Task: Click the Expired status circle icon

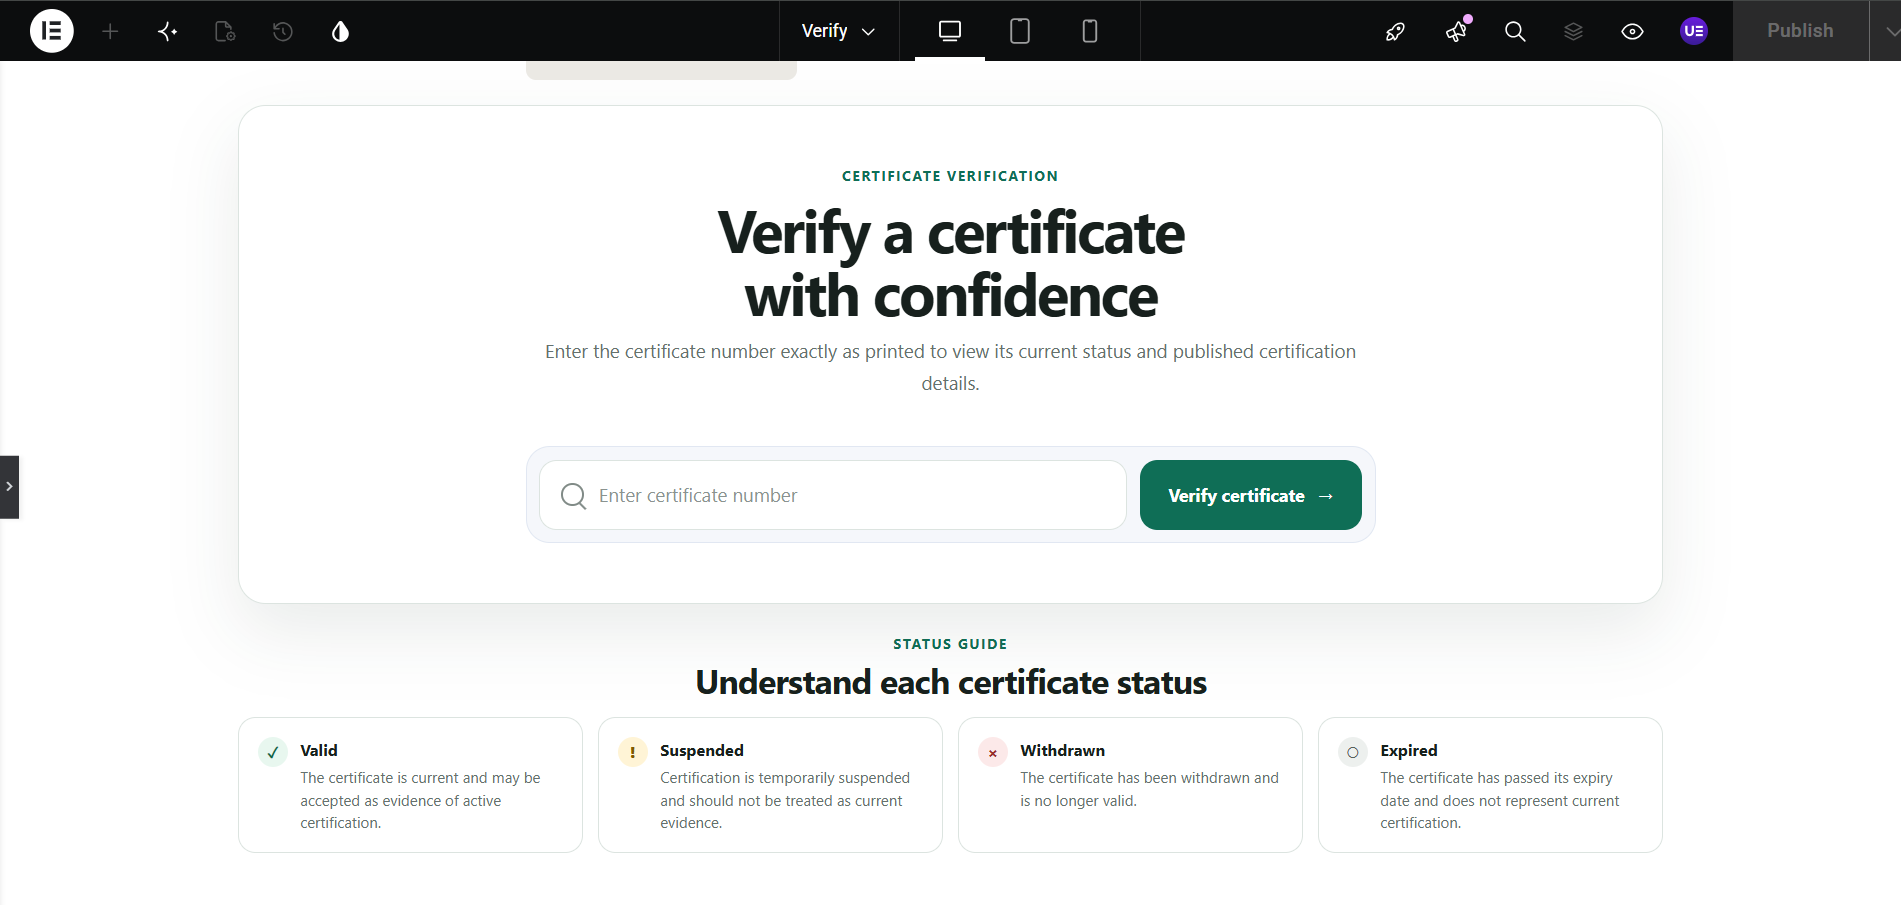Action: [x=1353, y=752]
